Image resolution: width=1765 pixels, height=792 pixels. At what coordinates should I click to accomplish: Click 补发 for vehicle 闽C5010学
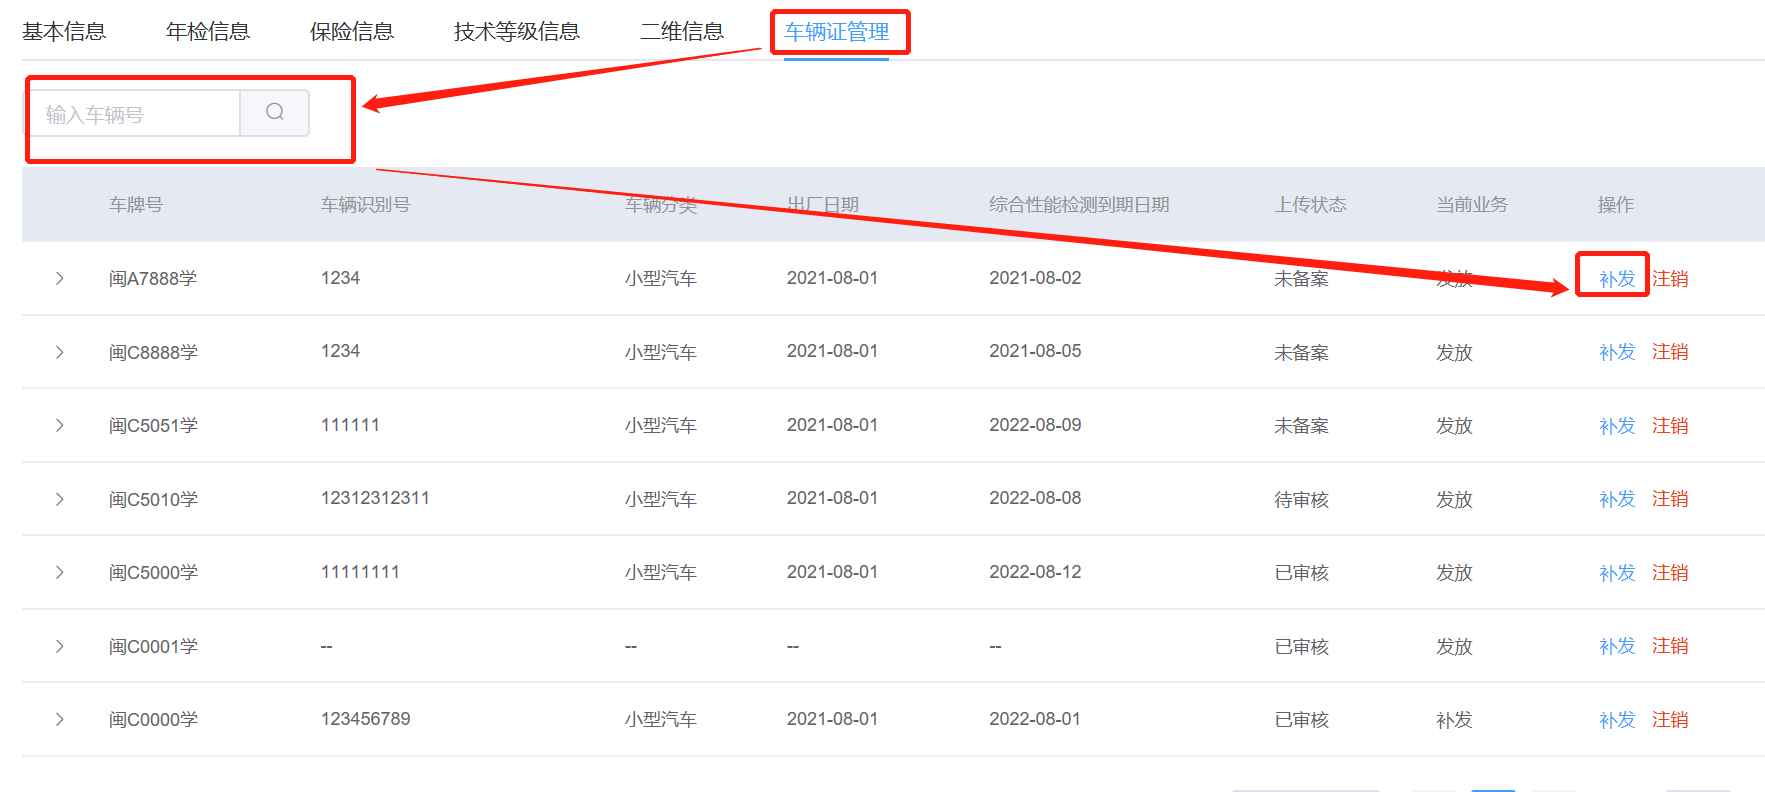tap(1616, 499)
